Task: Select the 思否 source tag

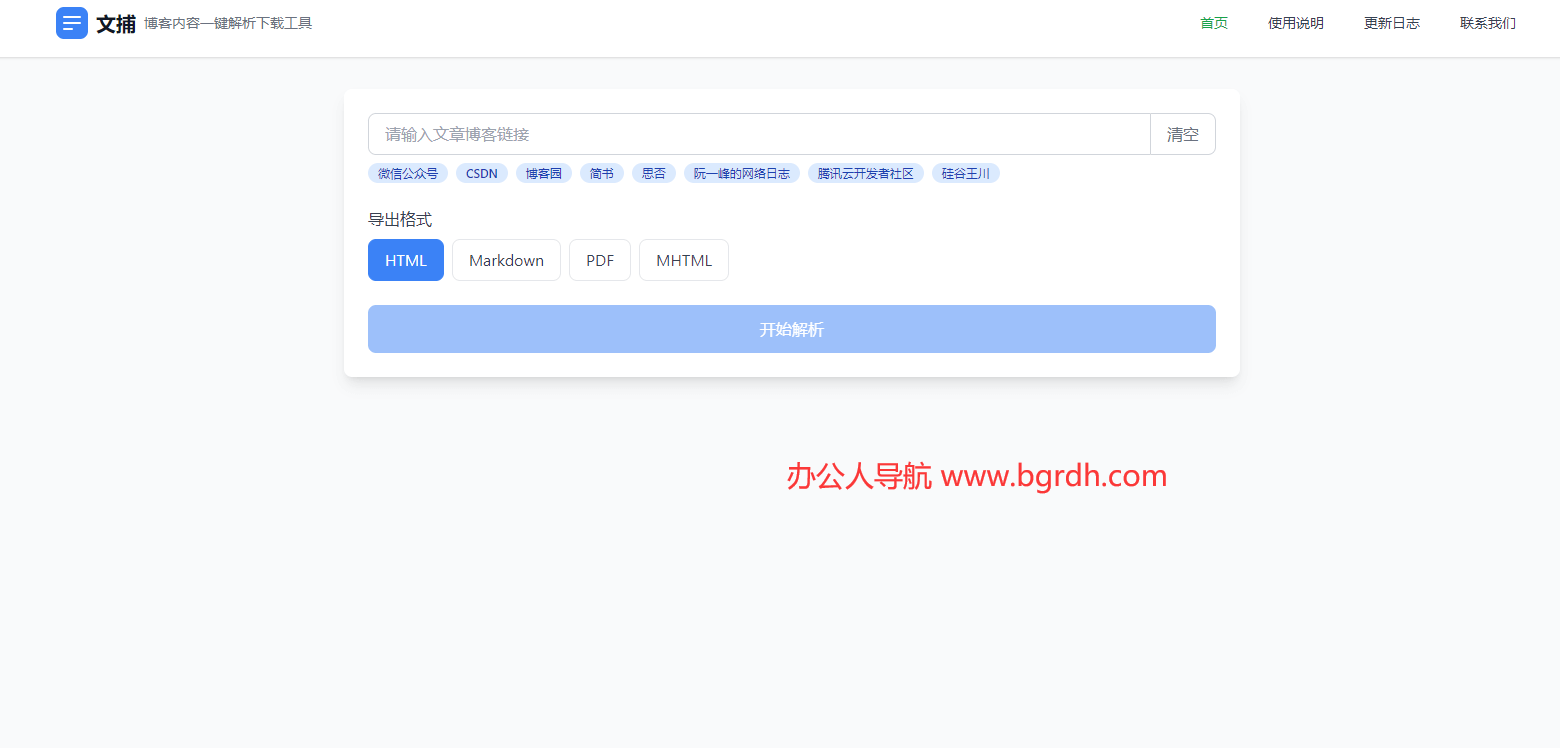Action: coord(653,173)
